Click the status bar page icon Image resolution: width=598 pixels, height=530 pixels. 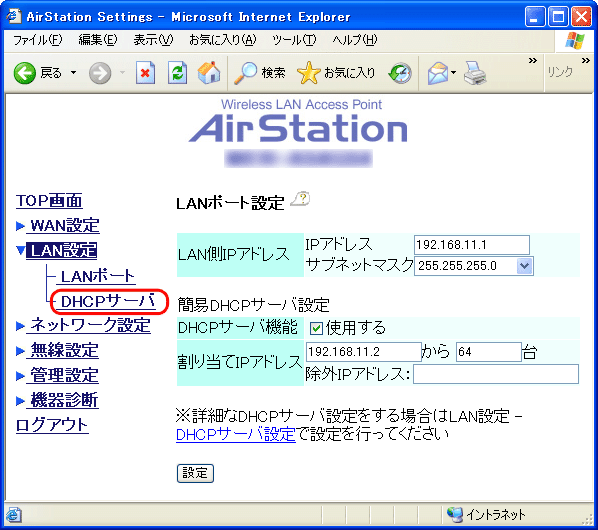tap(13, 515)
